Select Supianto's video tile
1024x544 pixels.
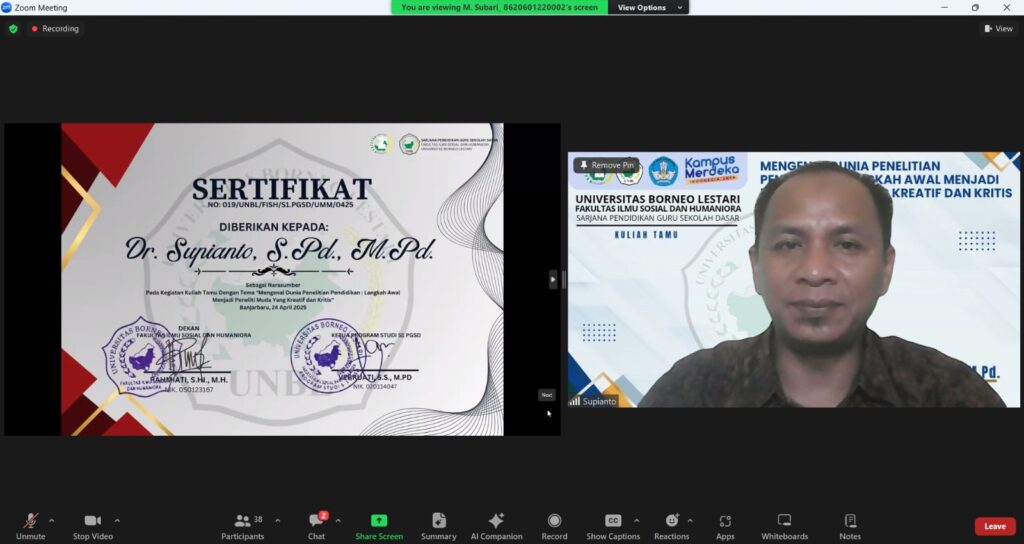793,280
